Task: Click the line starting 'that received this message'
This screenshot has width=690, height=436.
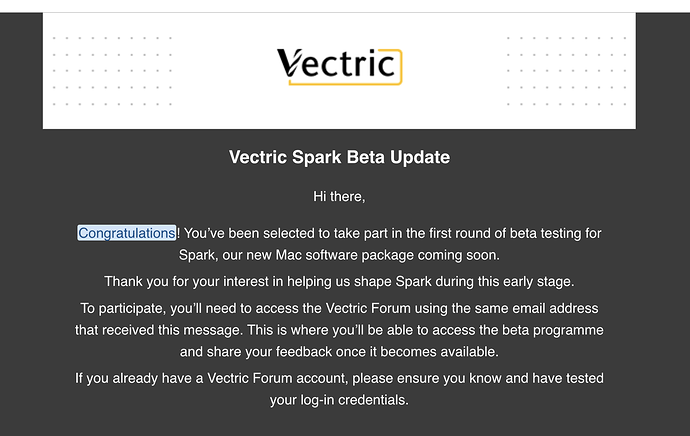Action: (x=339, y=330)
